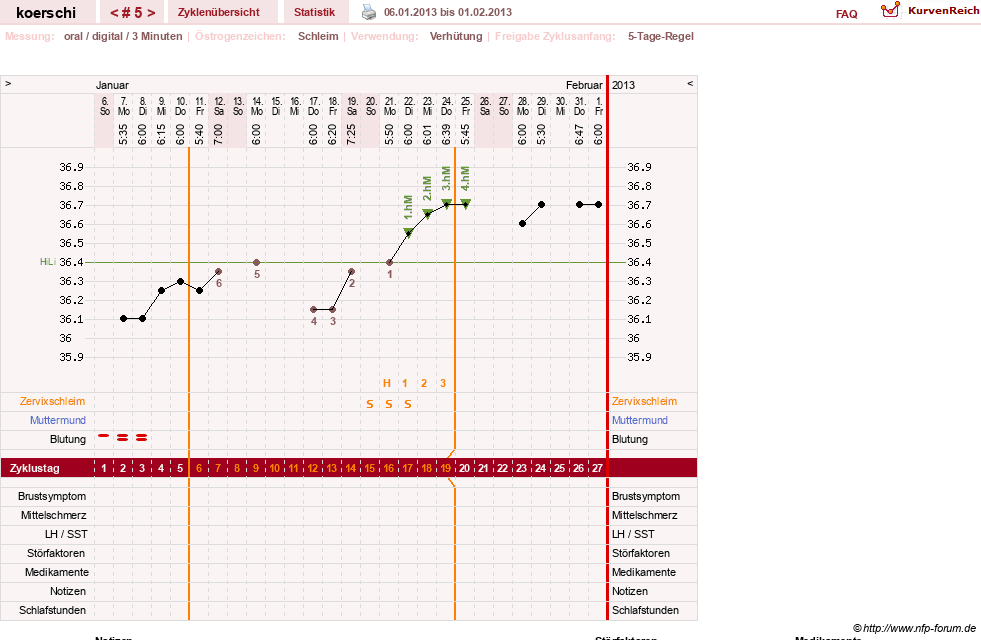Open the FAQ link
The height and width of the screenshot is (640, 981).
[846, 14]
